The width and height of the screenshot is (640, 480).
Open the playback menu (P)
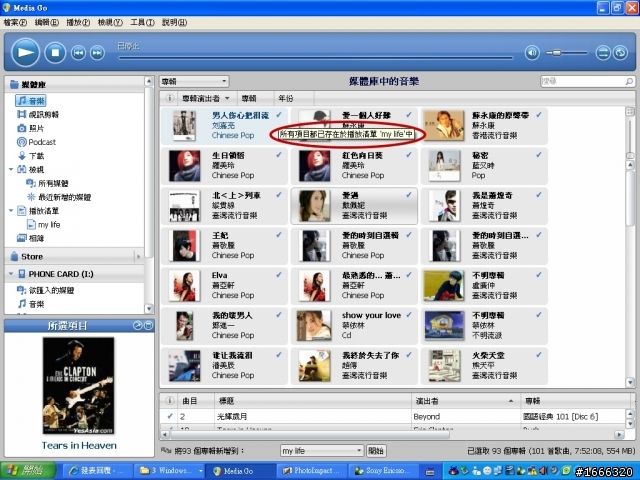tap(78, 22)
